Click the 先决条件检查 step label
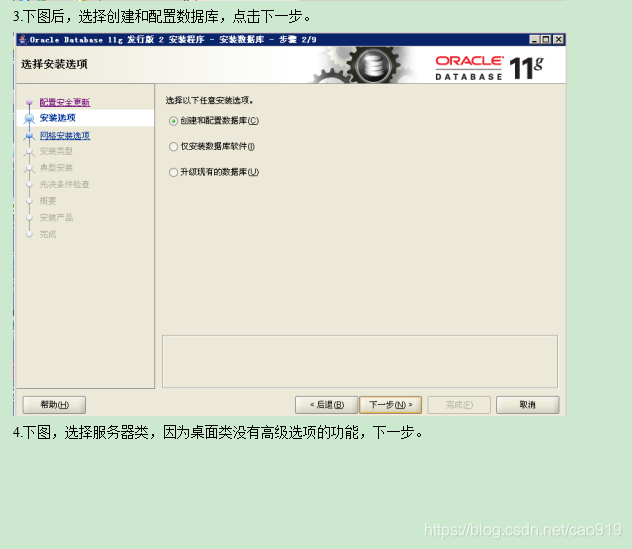This screenshot has height=549, width=632. 64,185
